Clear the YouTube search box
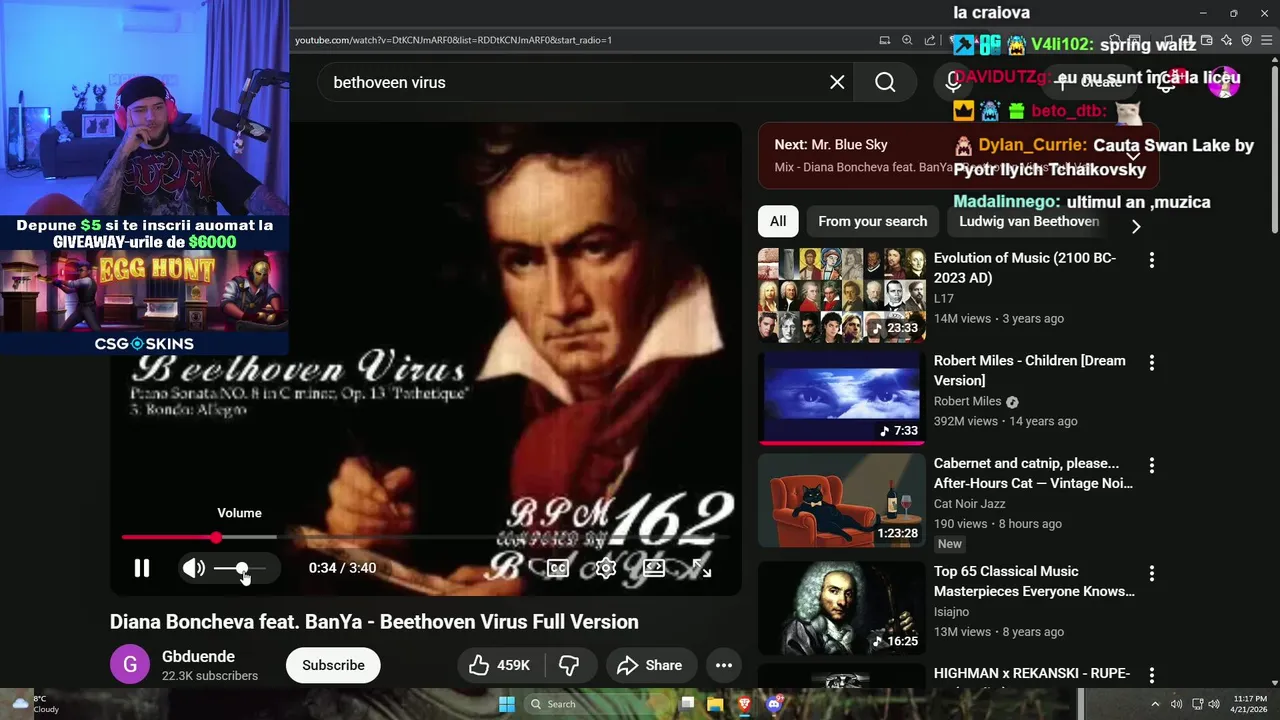The height and width of the screenshot is (720, 1280). point(837,82)
